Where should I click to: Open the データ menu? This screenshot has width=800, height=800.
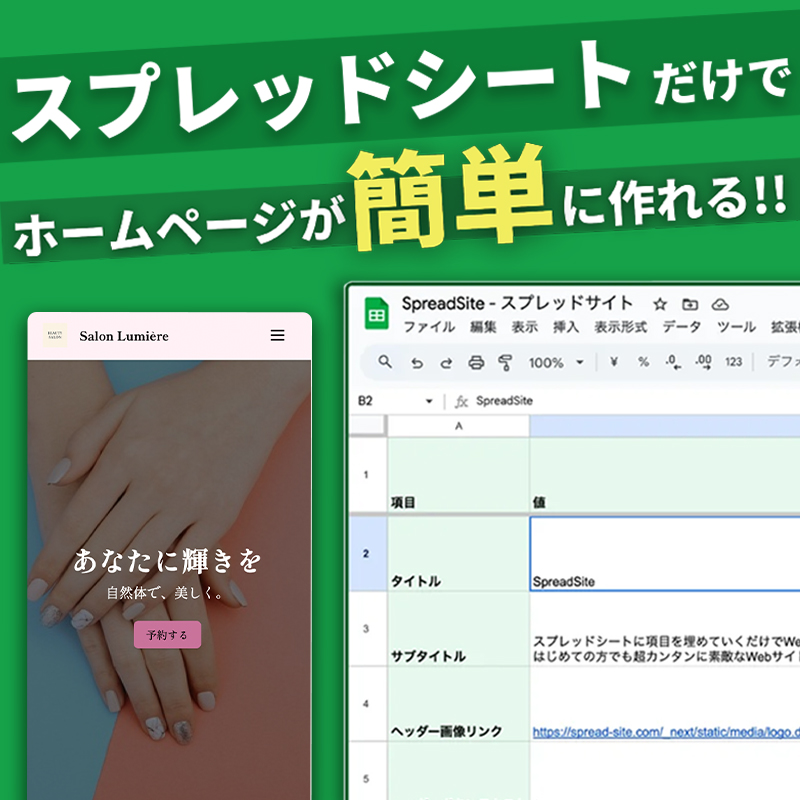681,327
